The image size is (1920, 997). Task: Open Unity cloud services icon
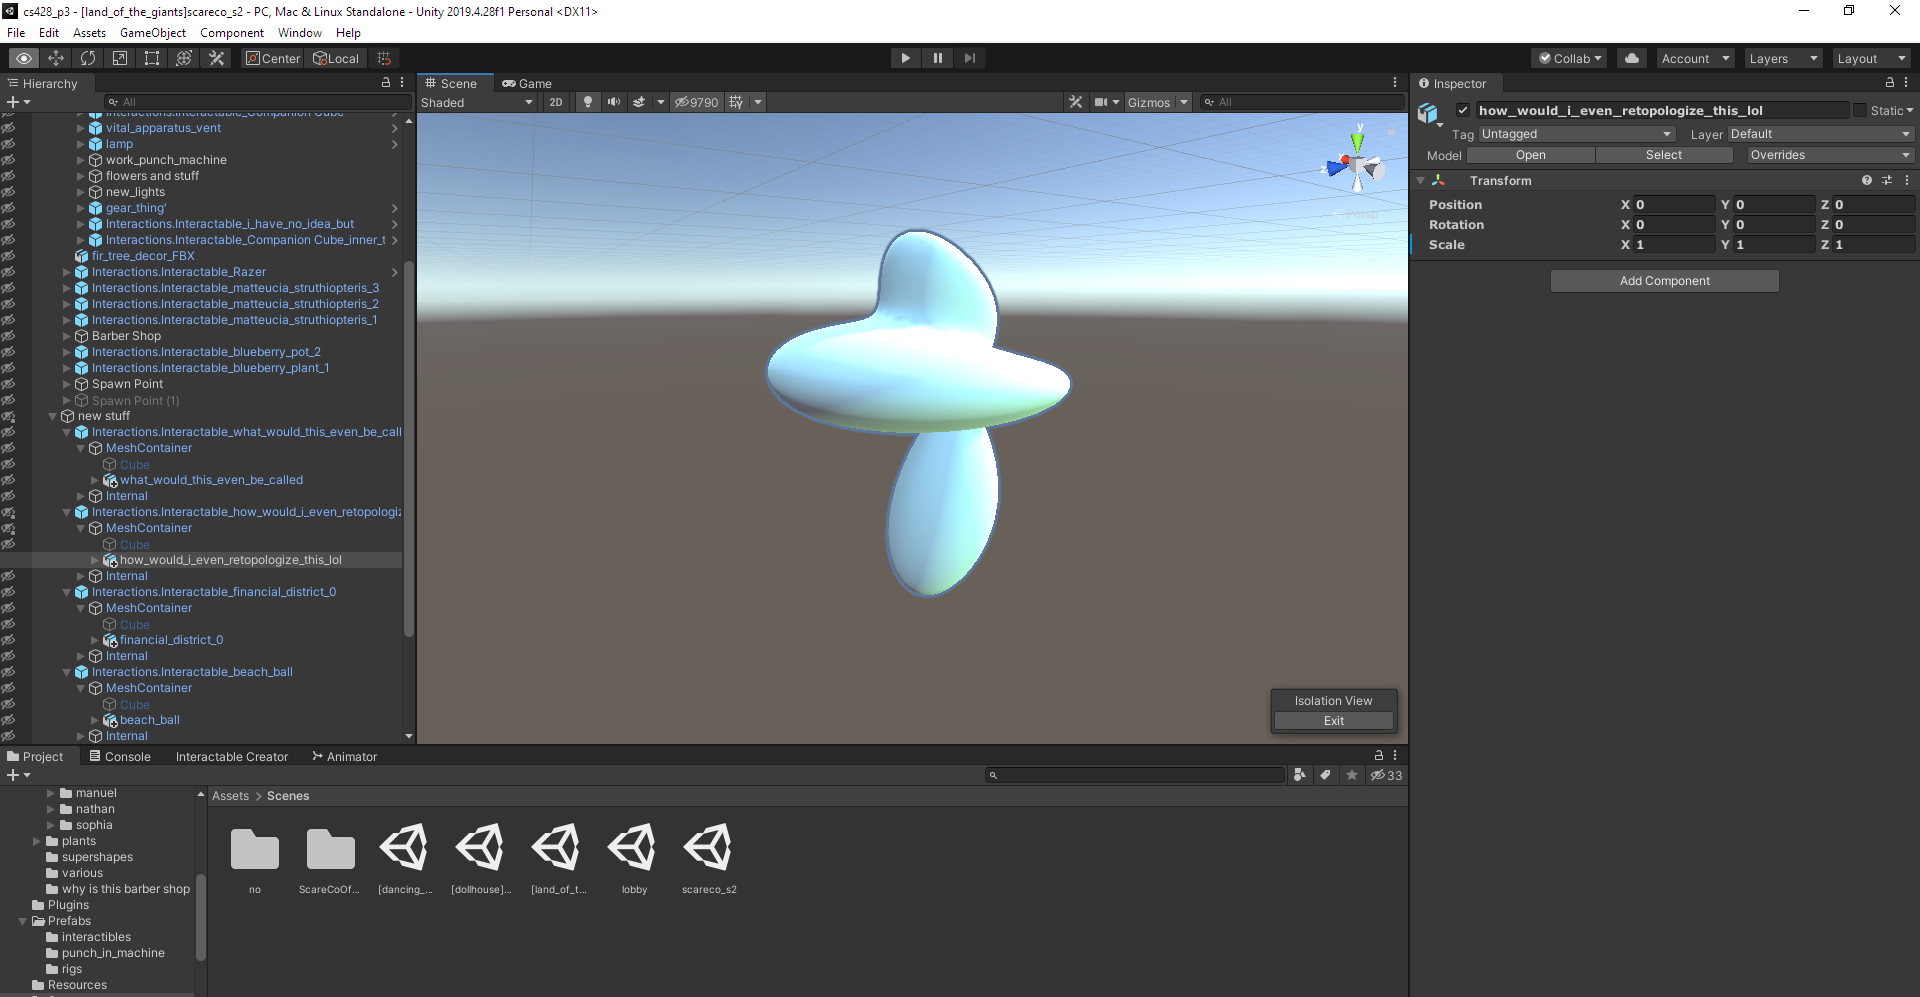[1632, 58]
